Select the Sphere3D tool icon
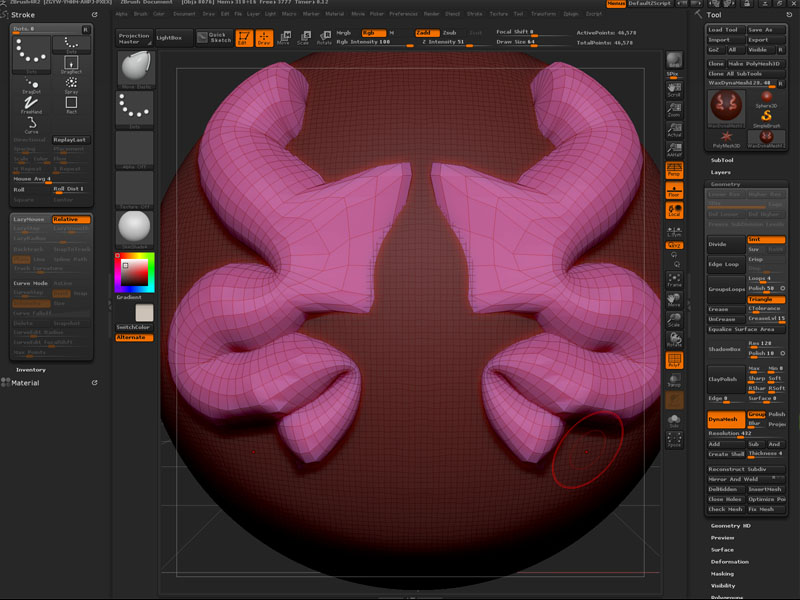This screenshot has width=800, height=600. [766, 99]
